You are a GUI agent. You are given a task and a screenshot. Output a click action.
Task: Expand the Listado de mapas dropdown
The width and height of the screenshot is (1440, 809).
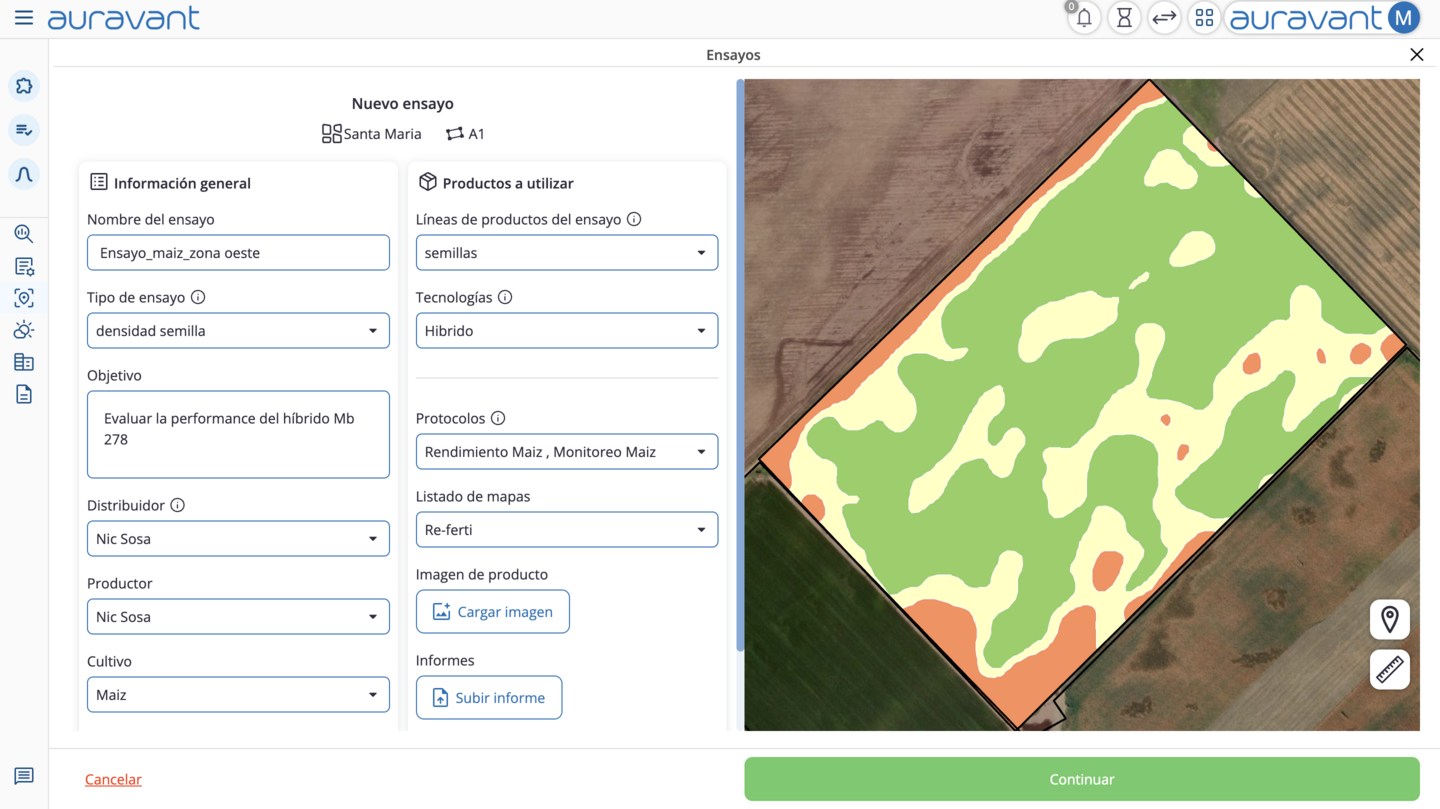coord(567,530)
